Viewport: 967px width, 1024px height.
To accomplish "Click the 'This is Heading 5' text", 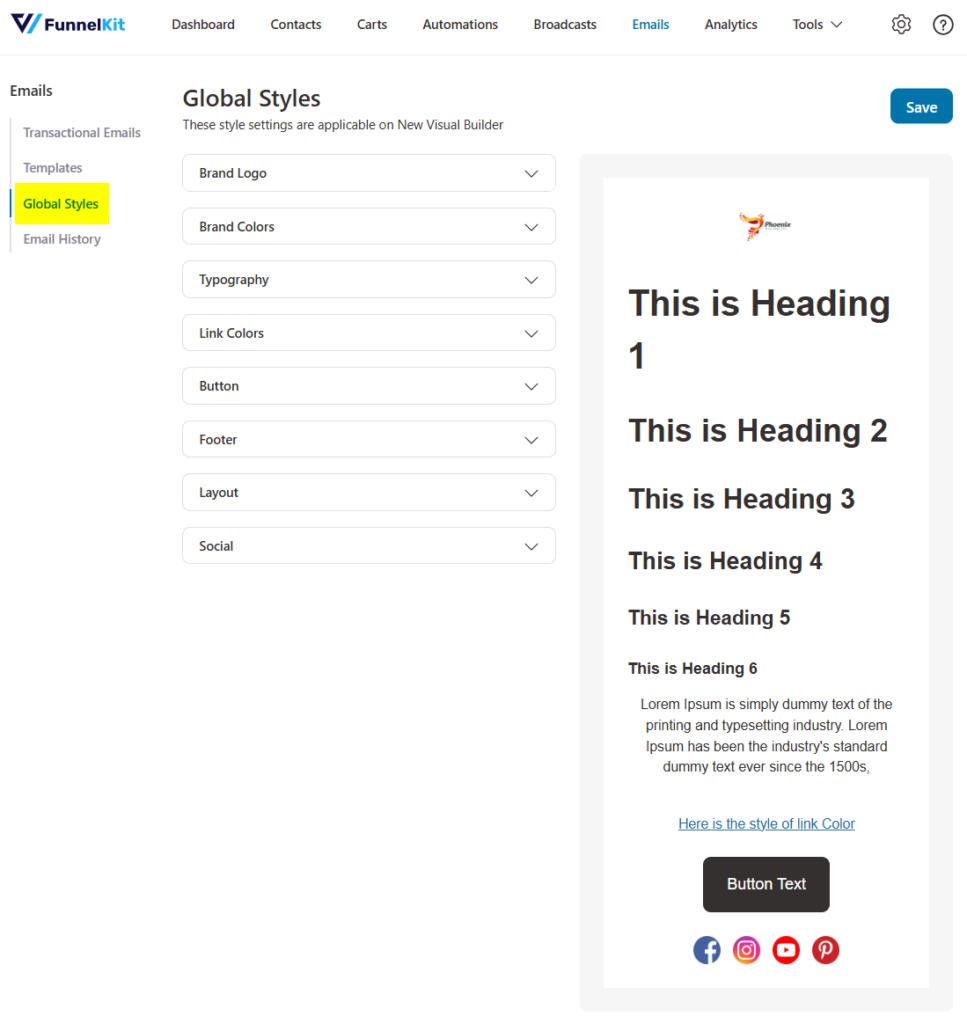I will [709, 618].
